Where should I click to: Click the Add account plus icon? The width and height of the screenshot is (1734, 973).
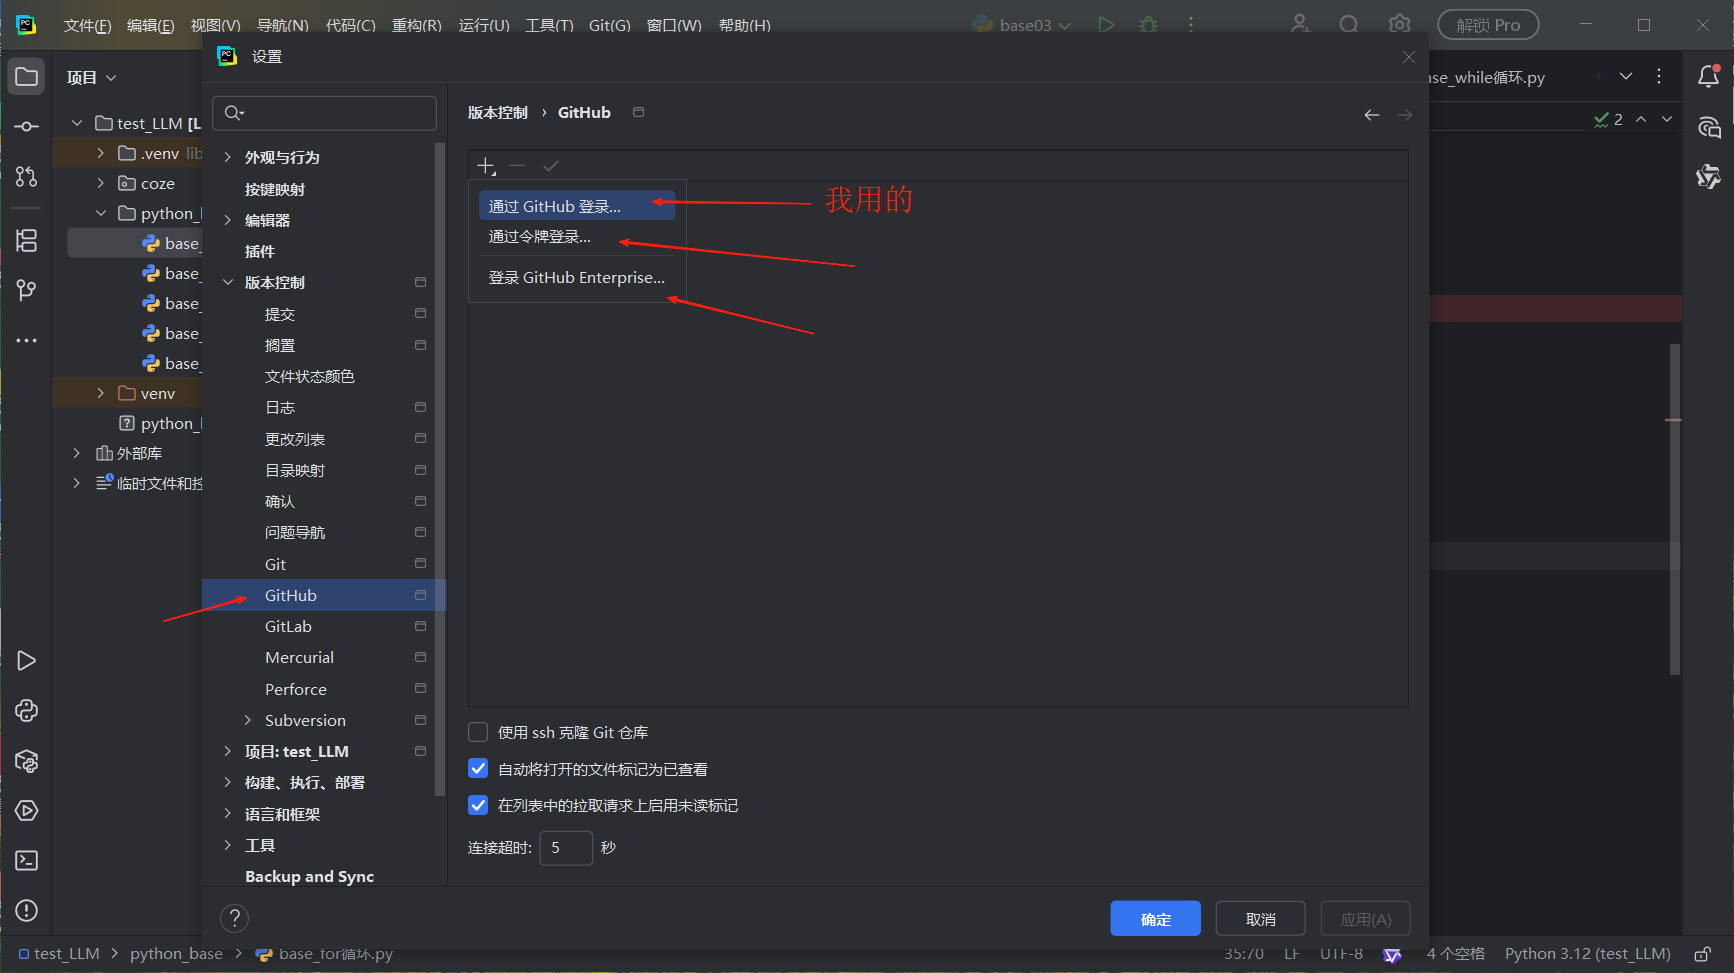tap(486, 166)
